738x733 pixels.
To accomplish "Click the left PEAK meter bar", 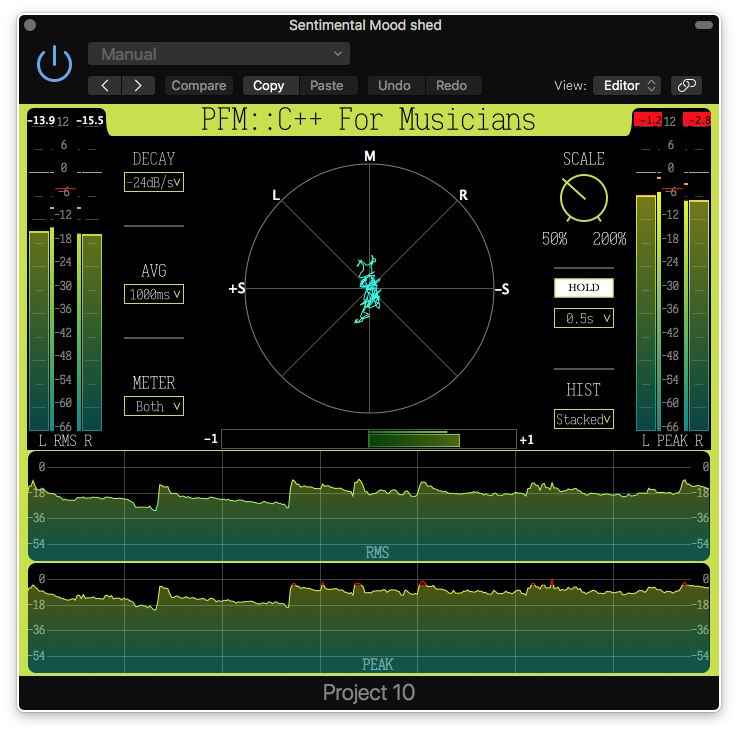I will click(646, 313).
